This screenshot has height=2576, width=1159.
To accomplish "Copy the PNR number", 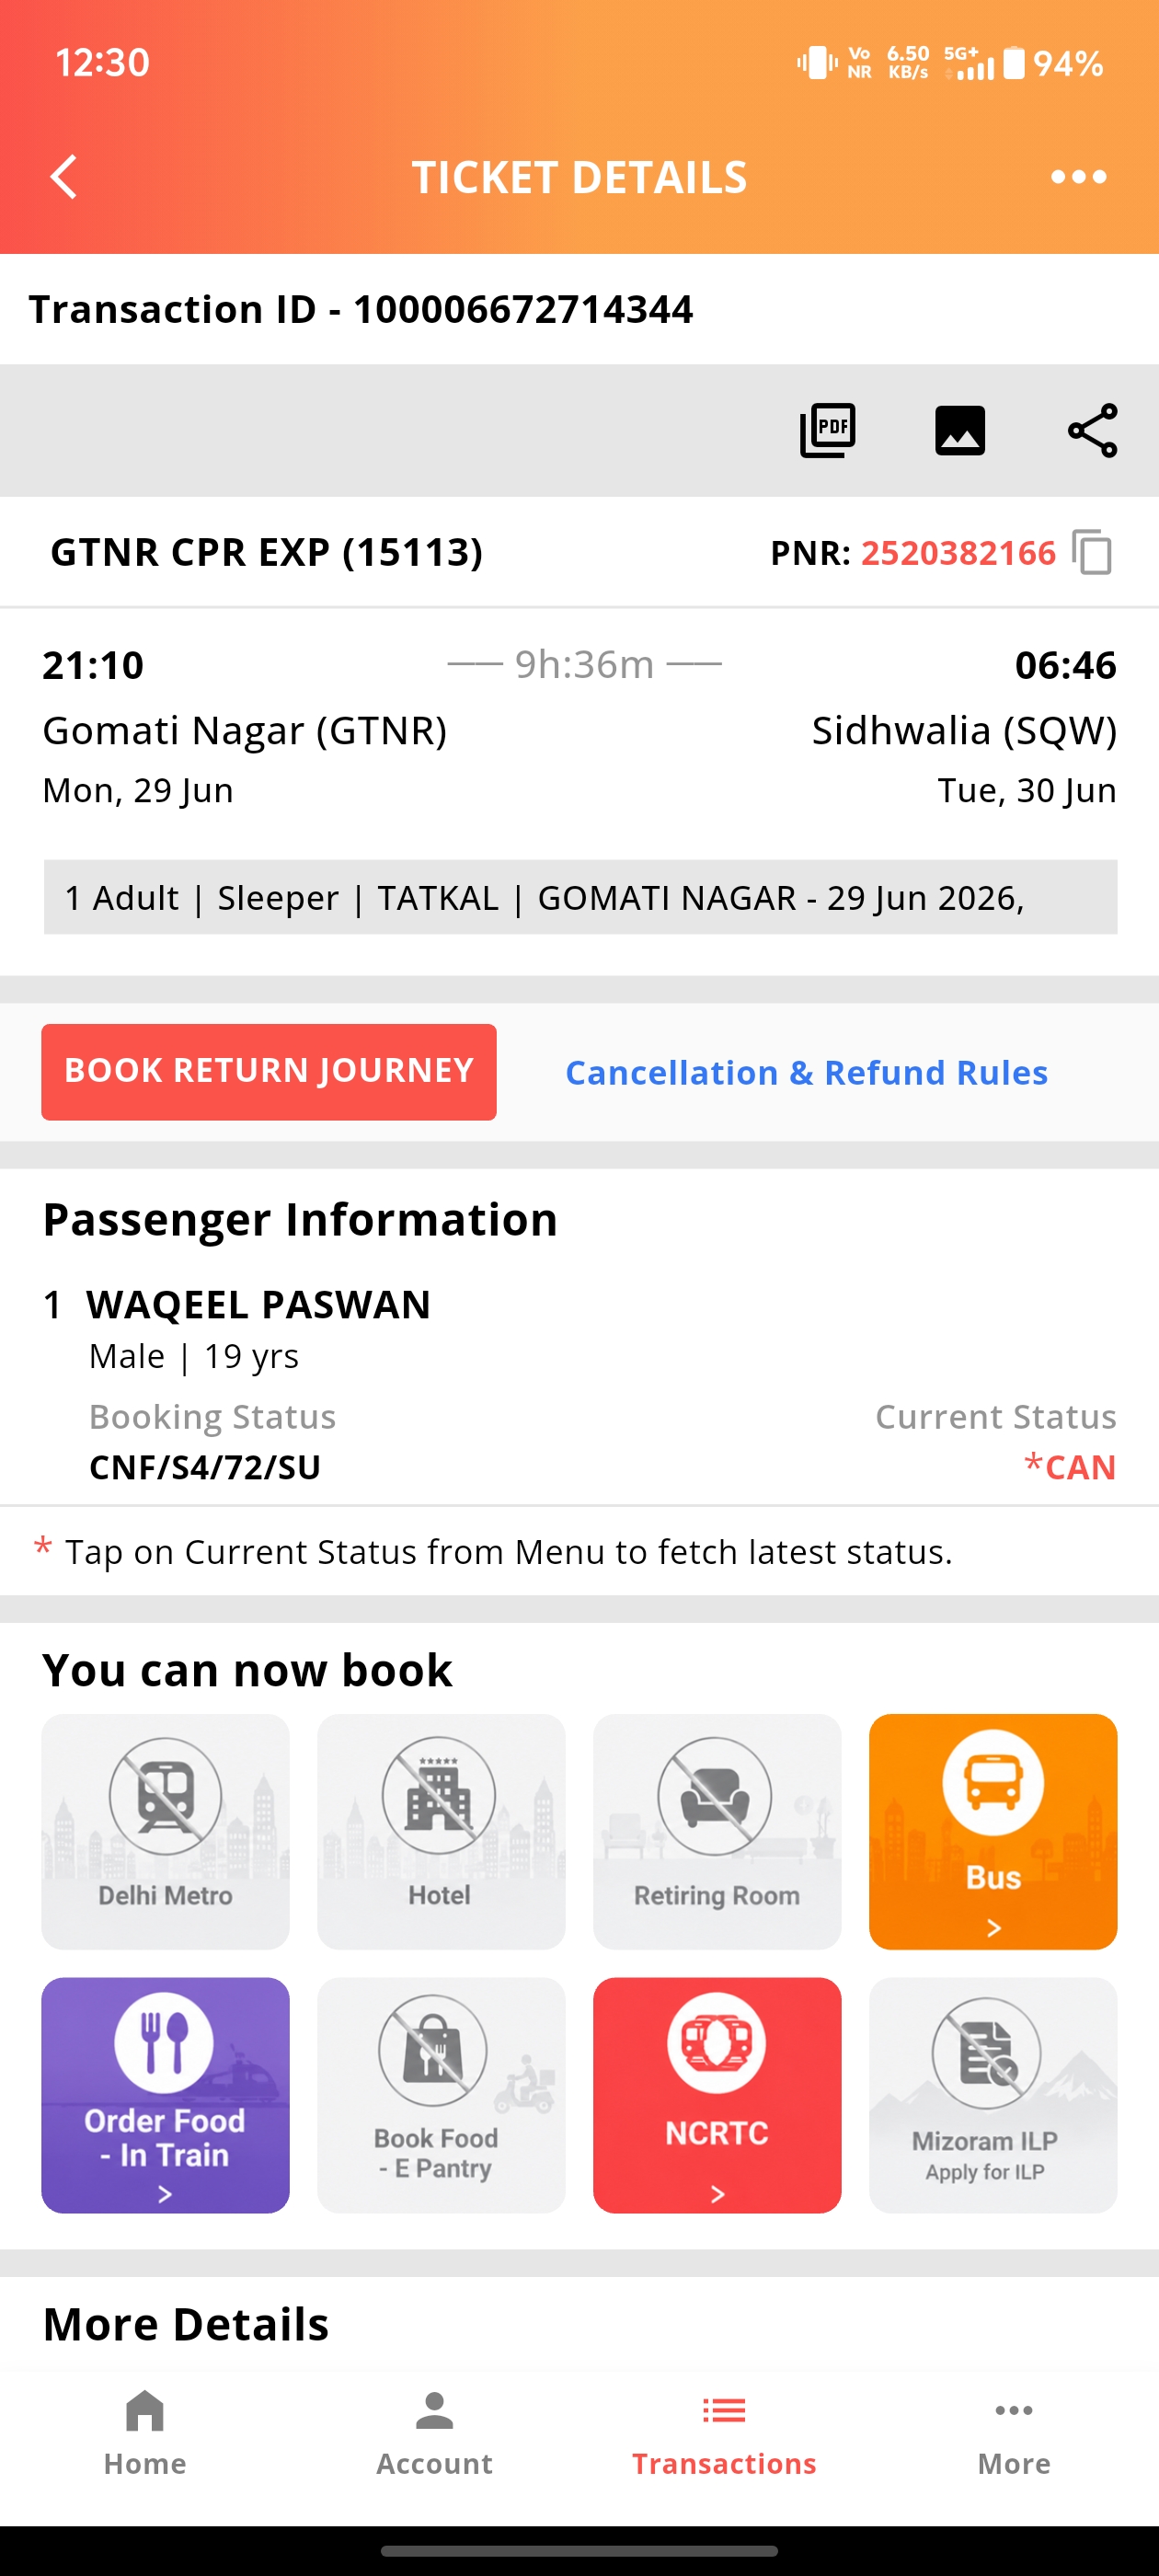I will [x=1092, y=552].
